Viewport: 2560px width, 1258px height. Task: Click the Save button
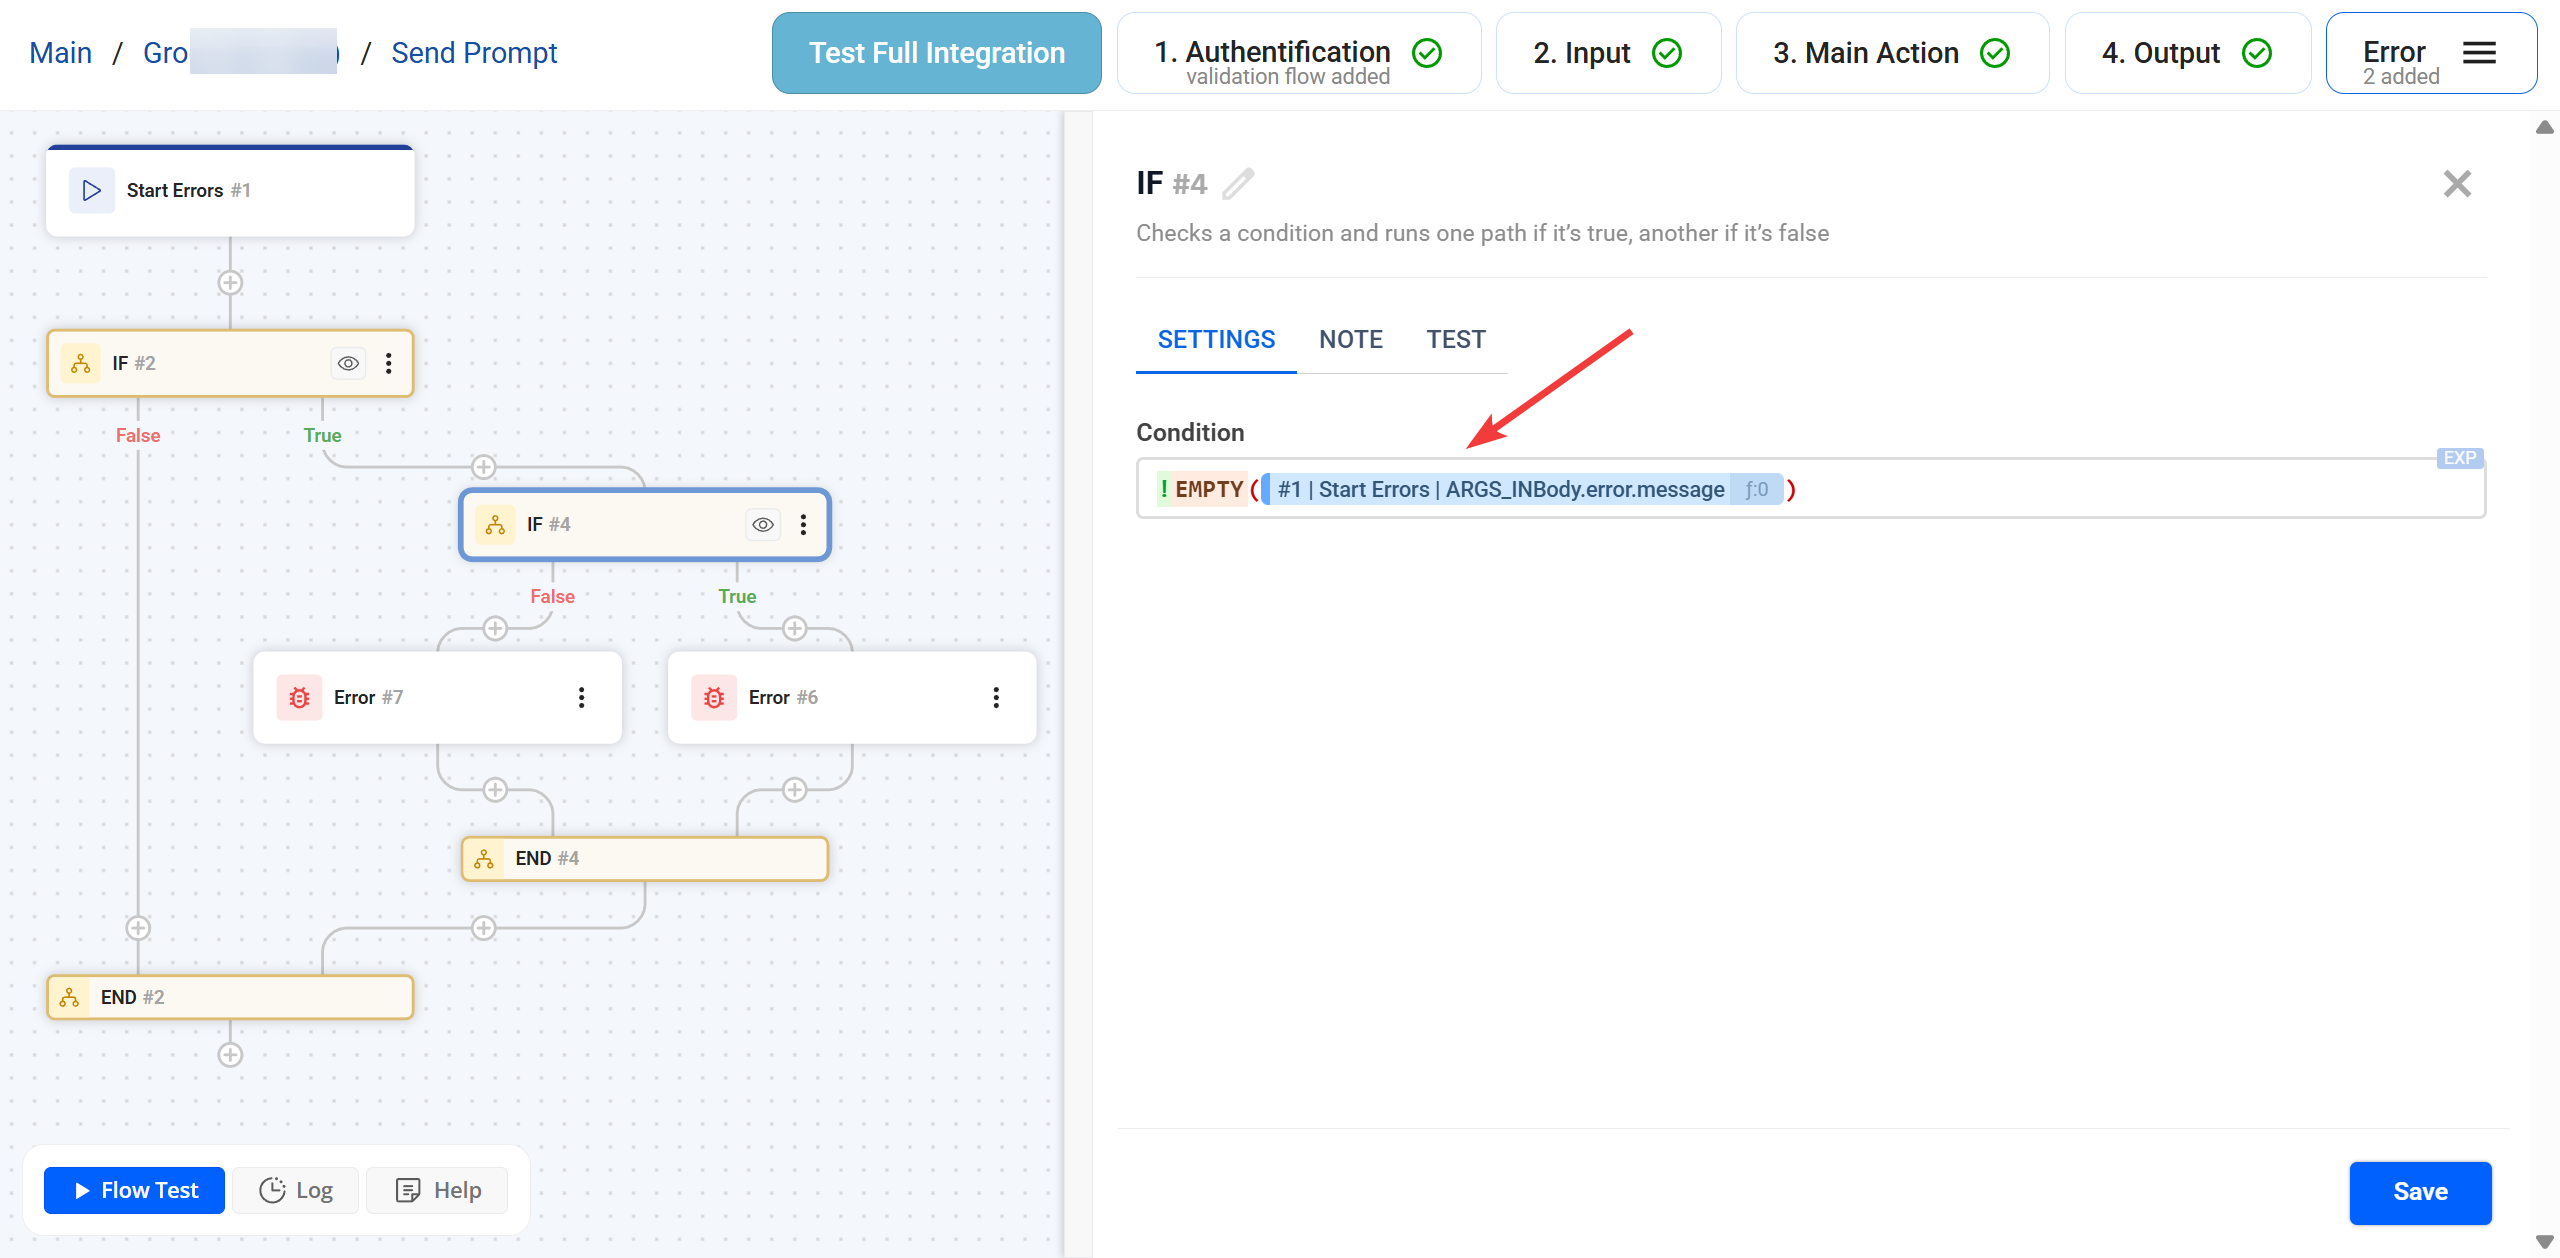tap(2419, 1192)
